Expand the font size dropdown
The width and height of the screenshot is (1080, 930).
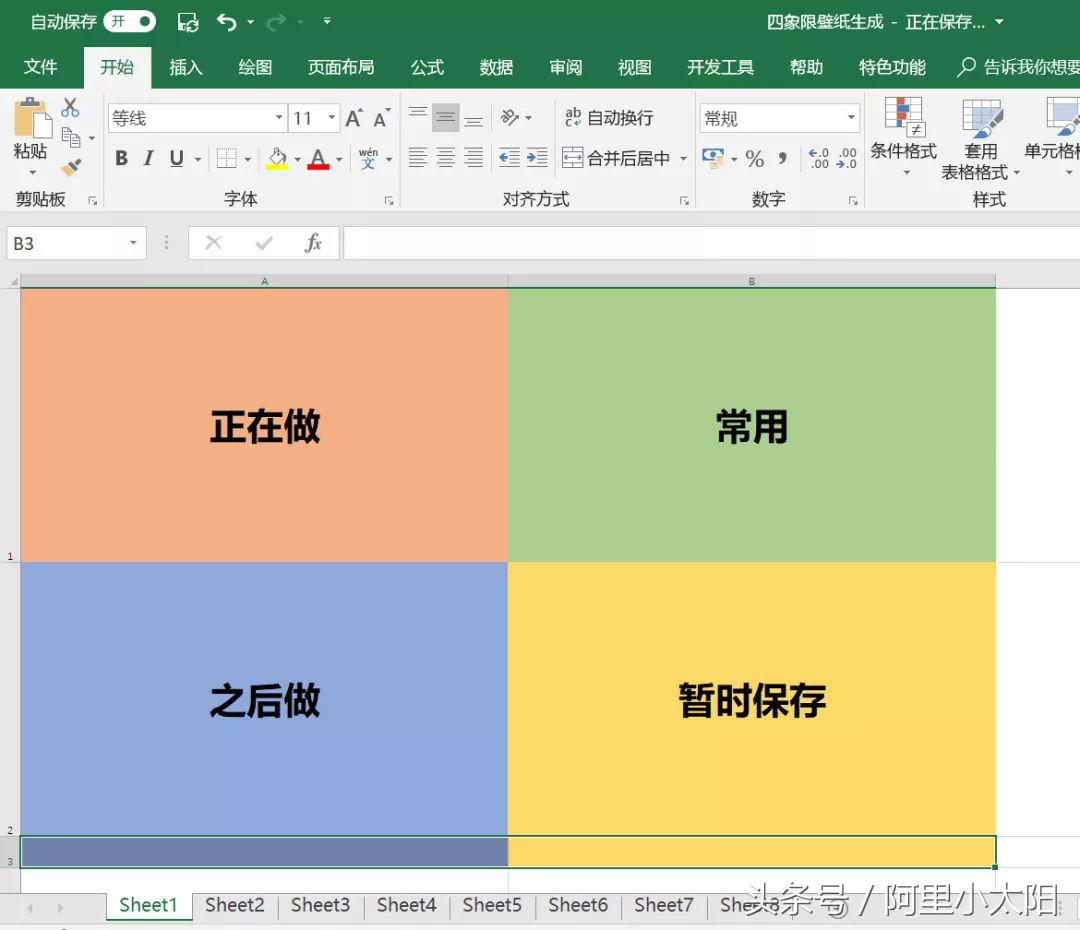tap(331, 117)
